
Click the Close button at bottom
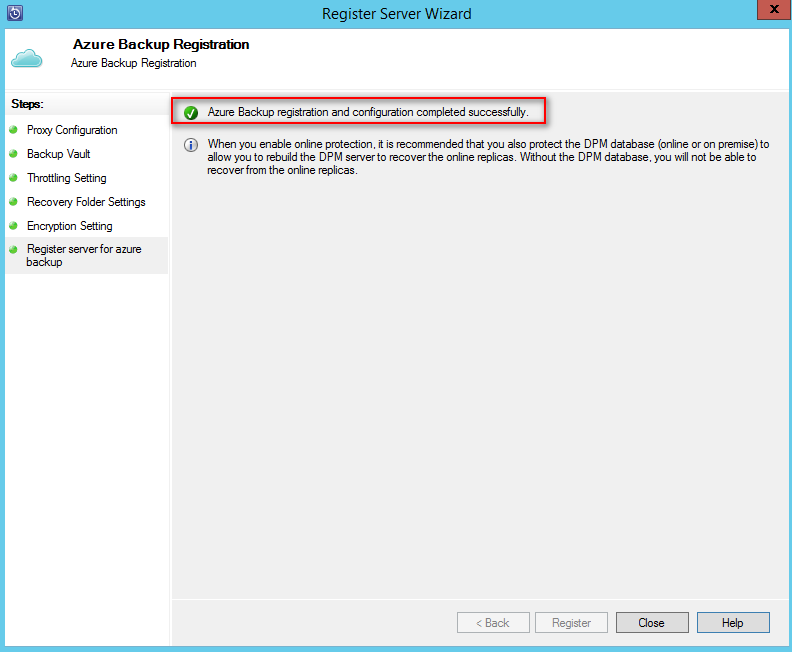pyautogui.click(x=652, y=622)
